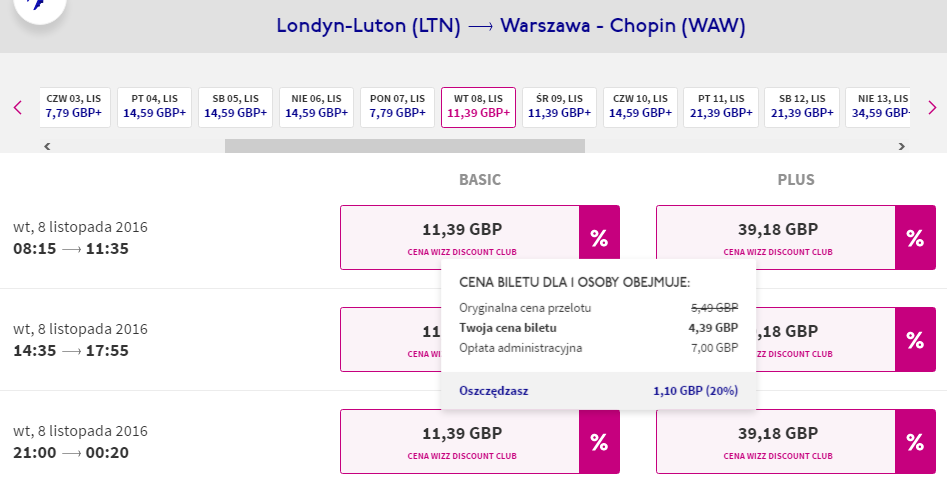Click the horizontal date scrollbar thumb
This screenshot has width=947, height=481.
click(405, 146)
